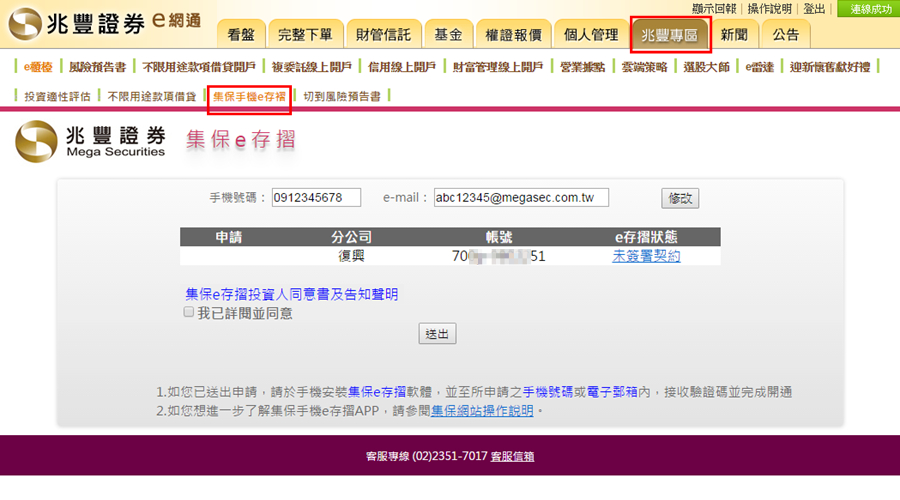Viewport: 900px width, 500px height.
Task: Click the 客服專線 (02)2351-7017 text
Action: tap(426, 456)
